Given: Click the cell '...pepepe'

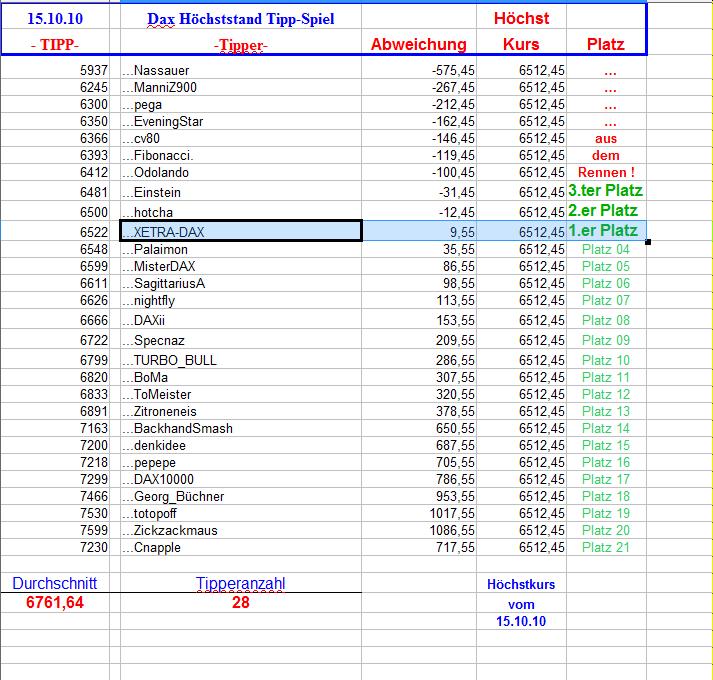Looking at the screenshot, I should (x=241, y=462).
